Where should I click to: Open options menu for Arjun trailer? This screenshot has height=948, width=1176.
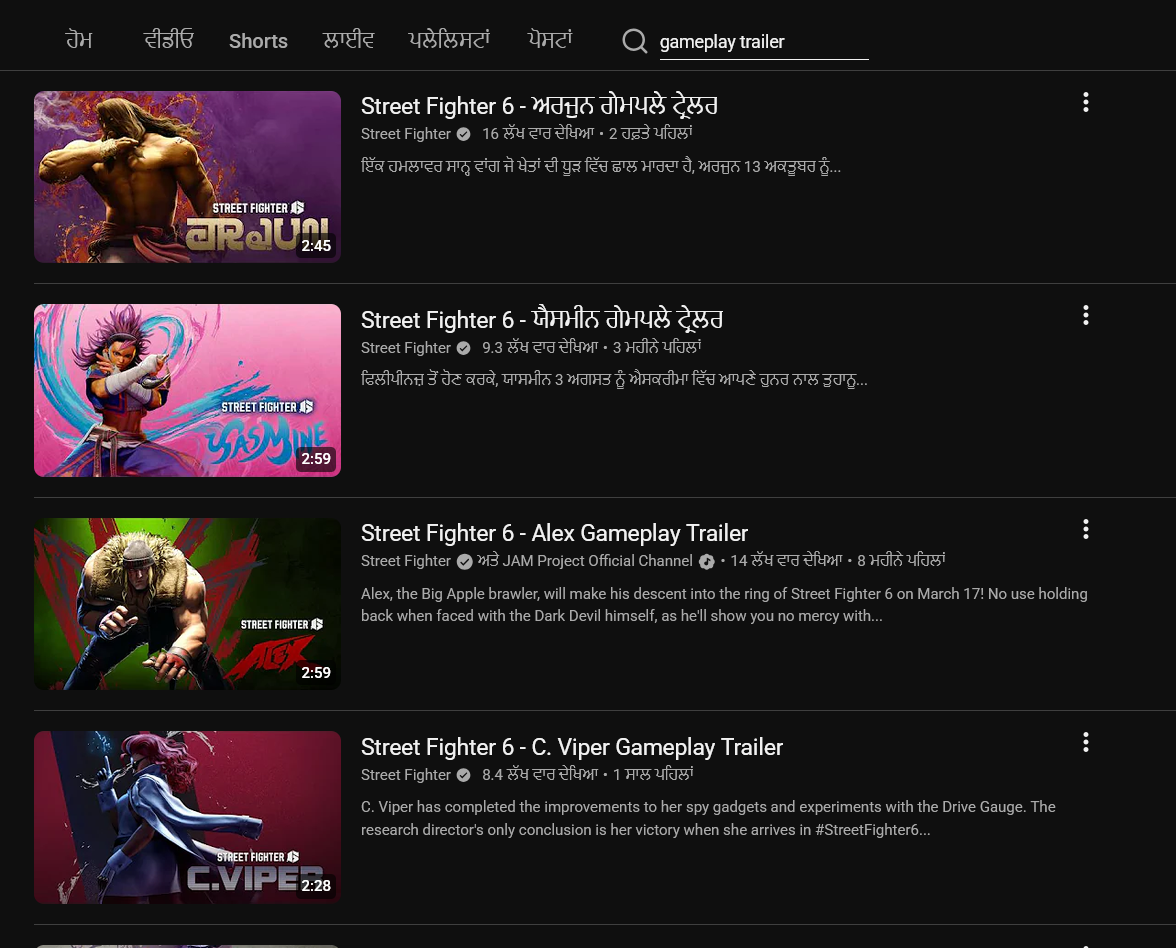[x=1085, y=102]
